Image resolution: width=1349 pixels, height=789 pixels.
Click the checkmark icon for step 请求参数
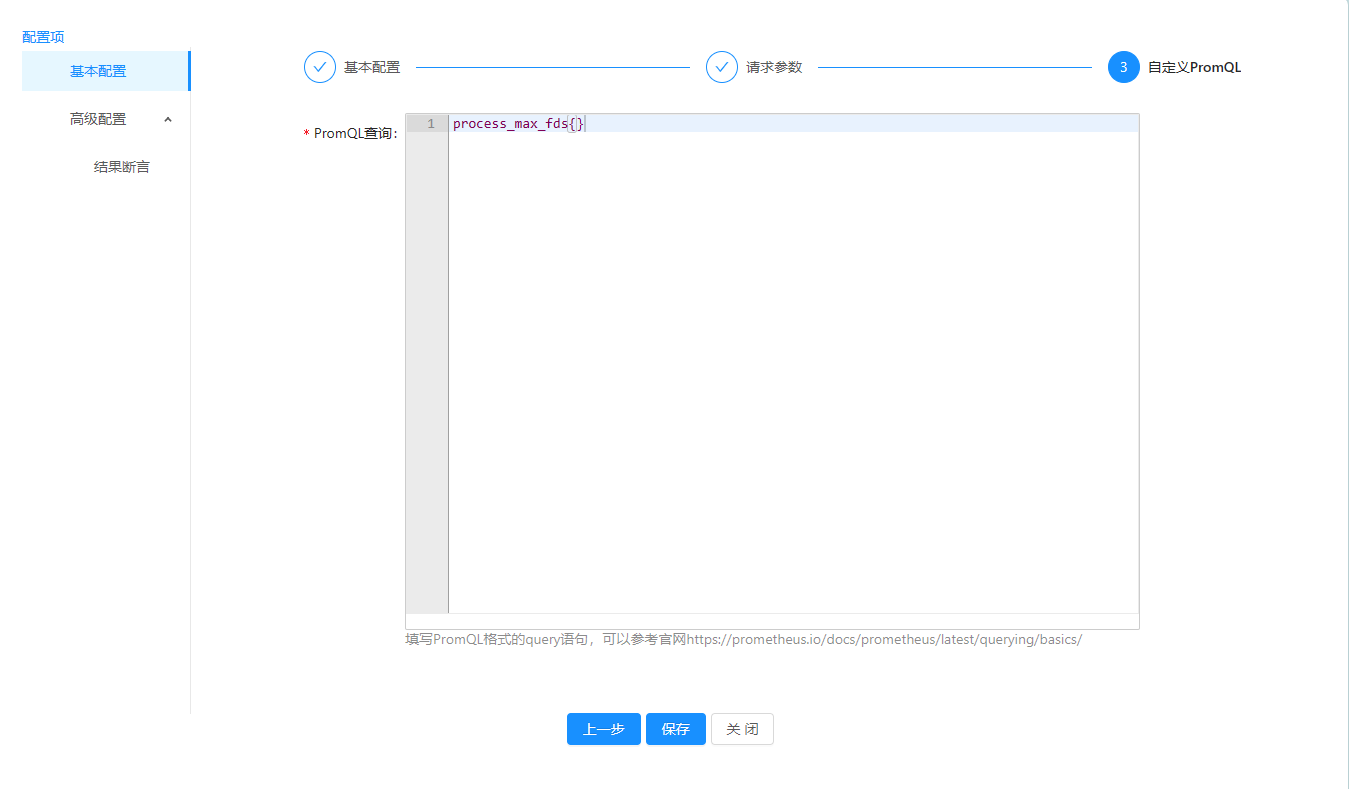[x=722, y=67]
